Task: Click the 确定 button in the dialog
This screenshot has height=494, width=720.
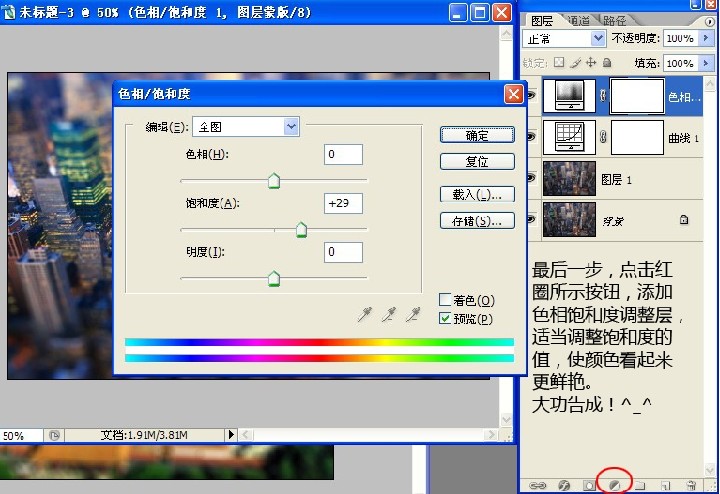Action: coord(477,135)
